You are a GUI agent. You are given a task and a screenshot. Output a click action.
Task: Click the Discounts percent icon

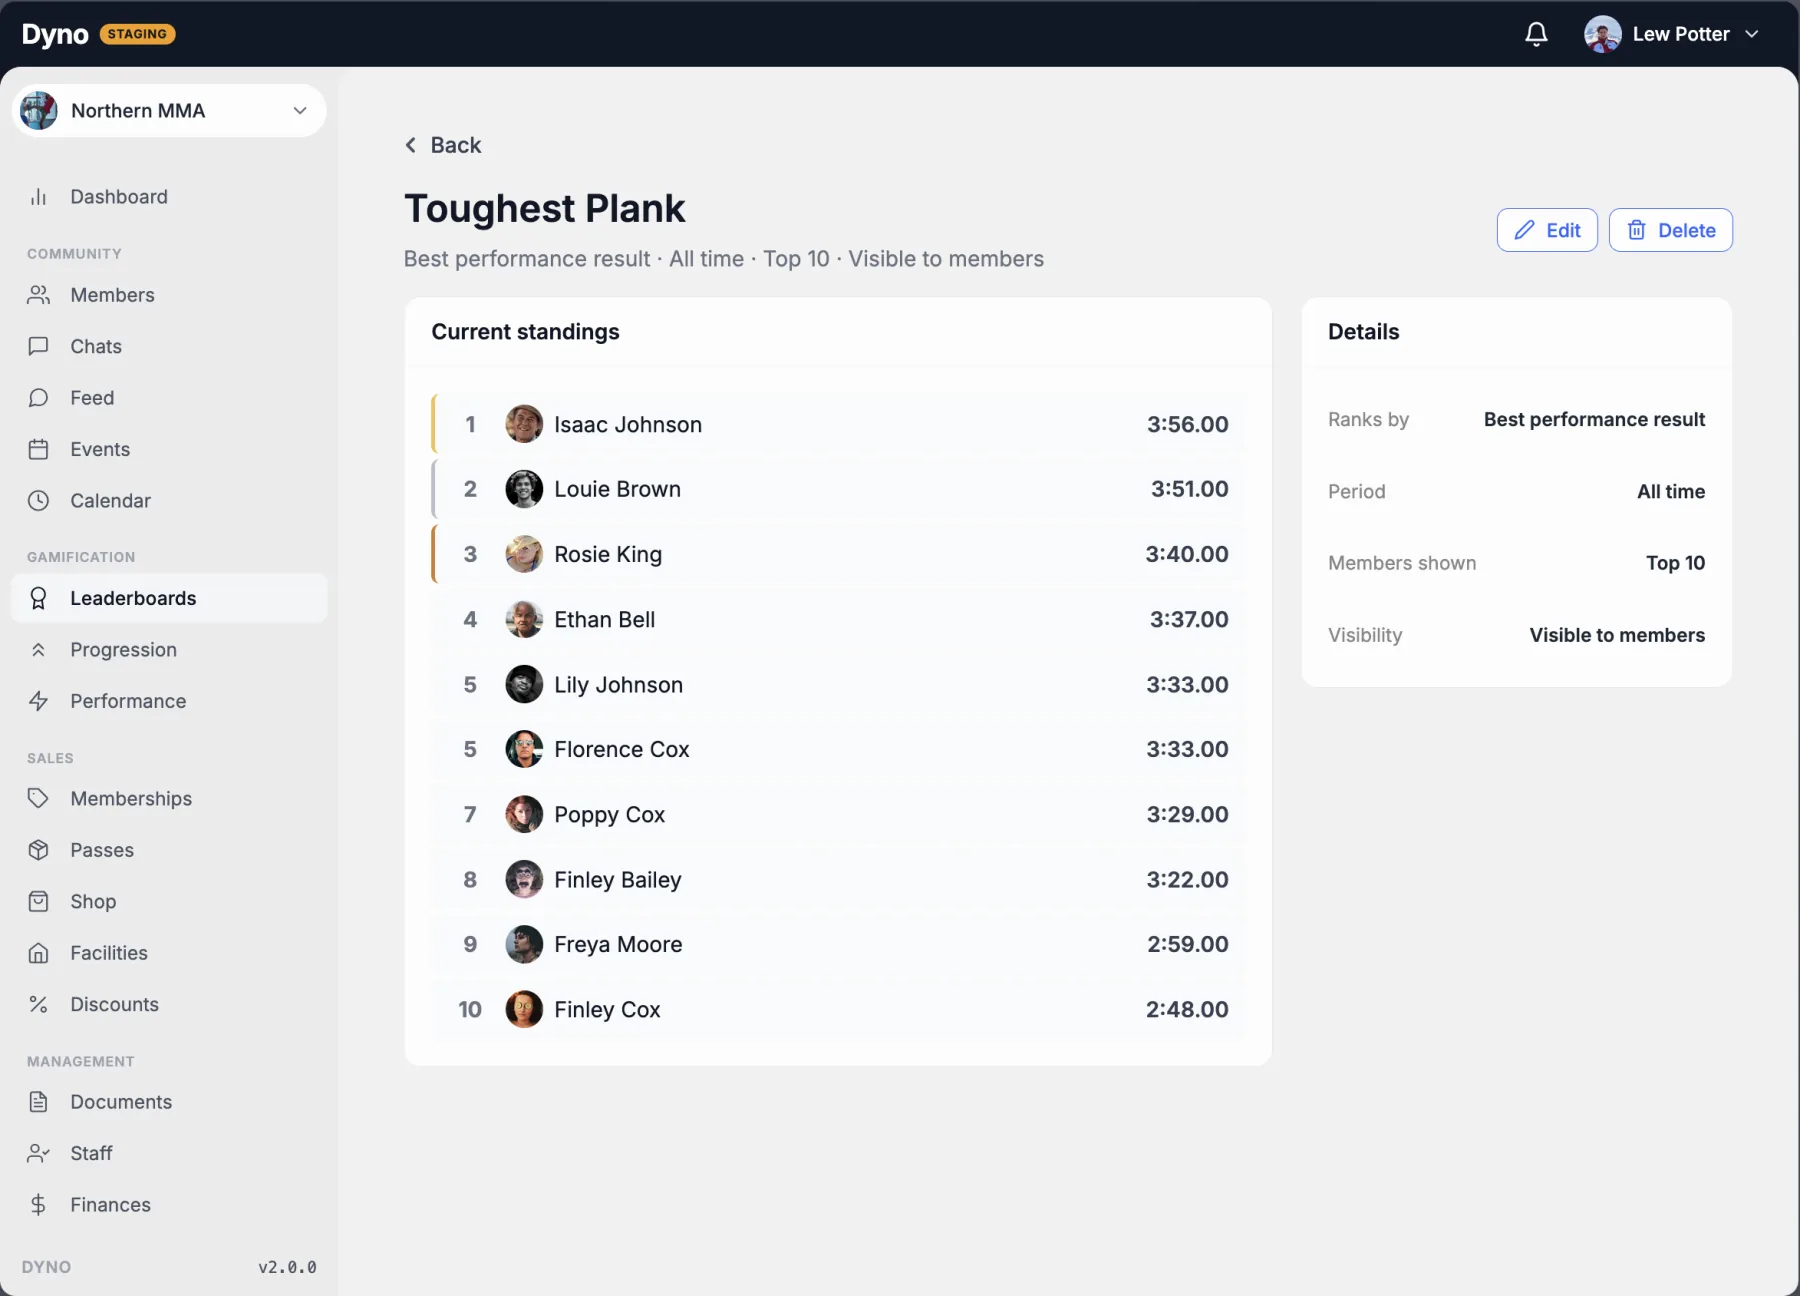(x=38, y=1004)
